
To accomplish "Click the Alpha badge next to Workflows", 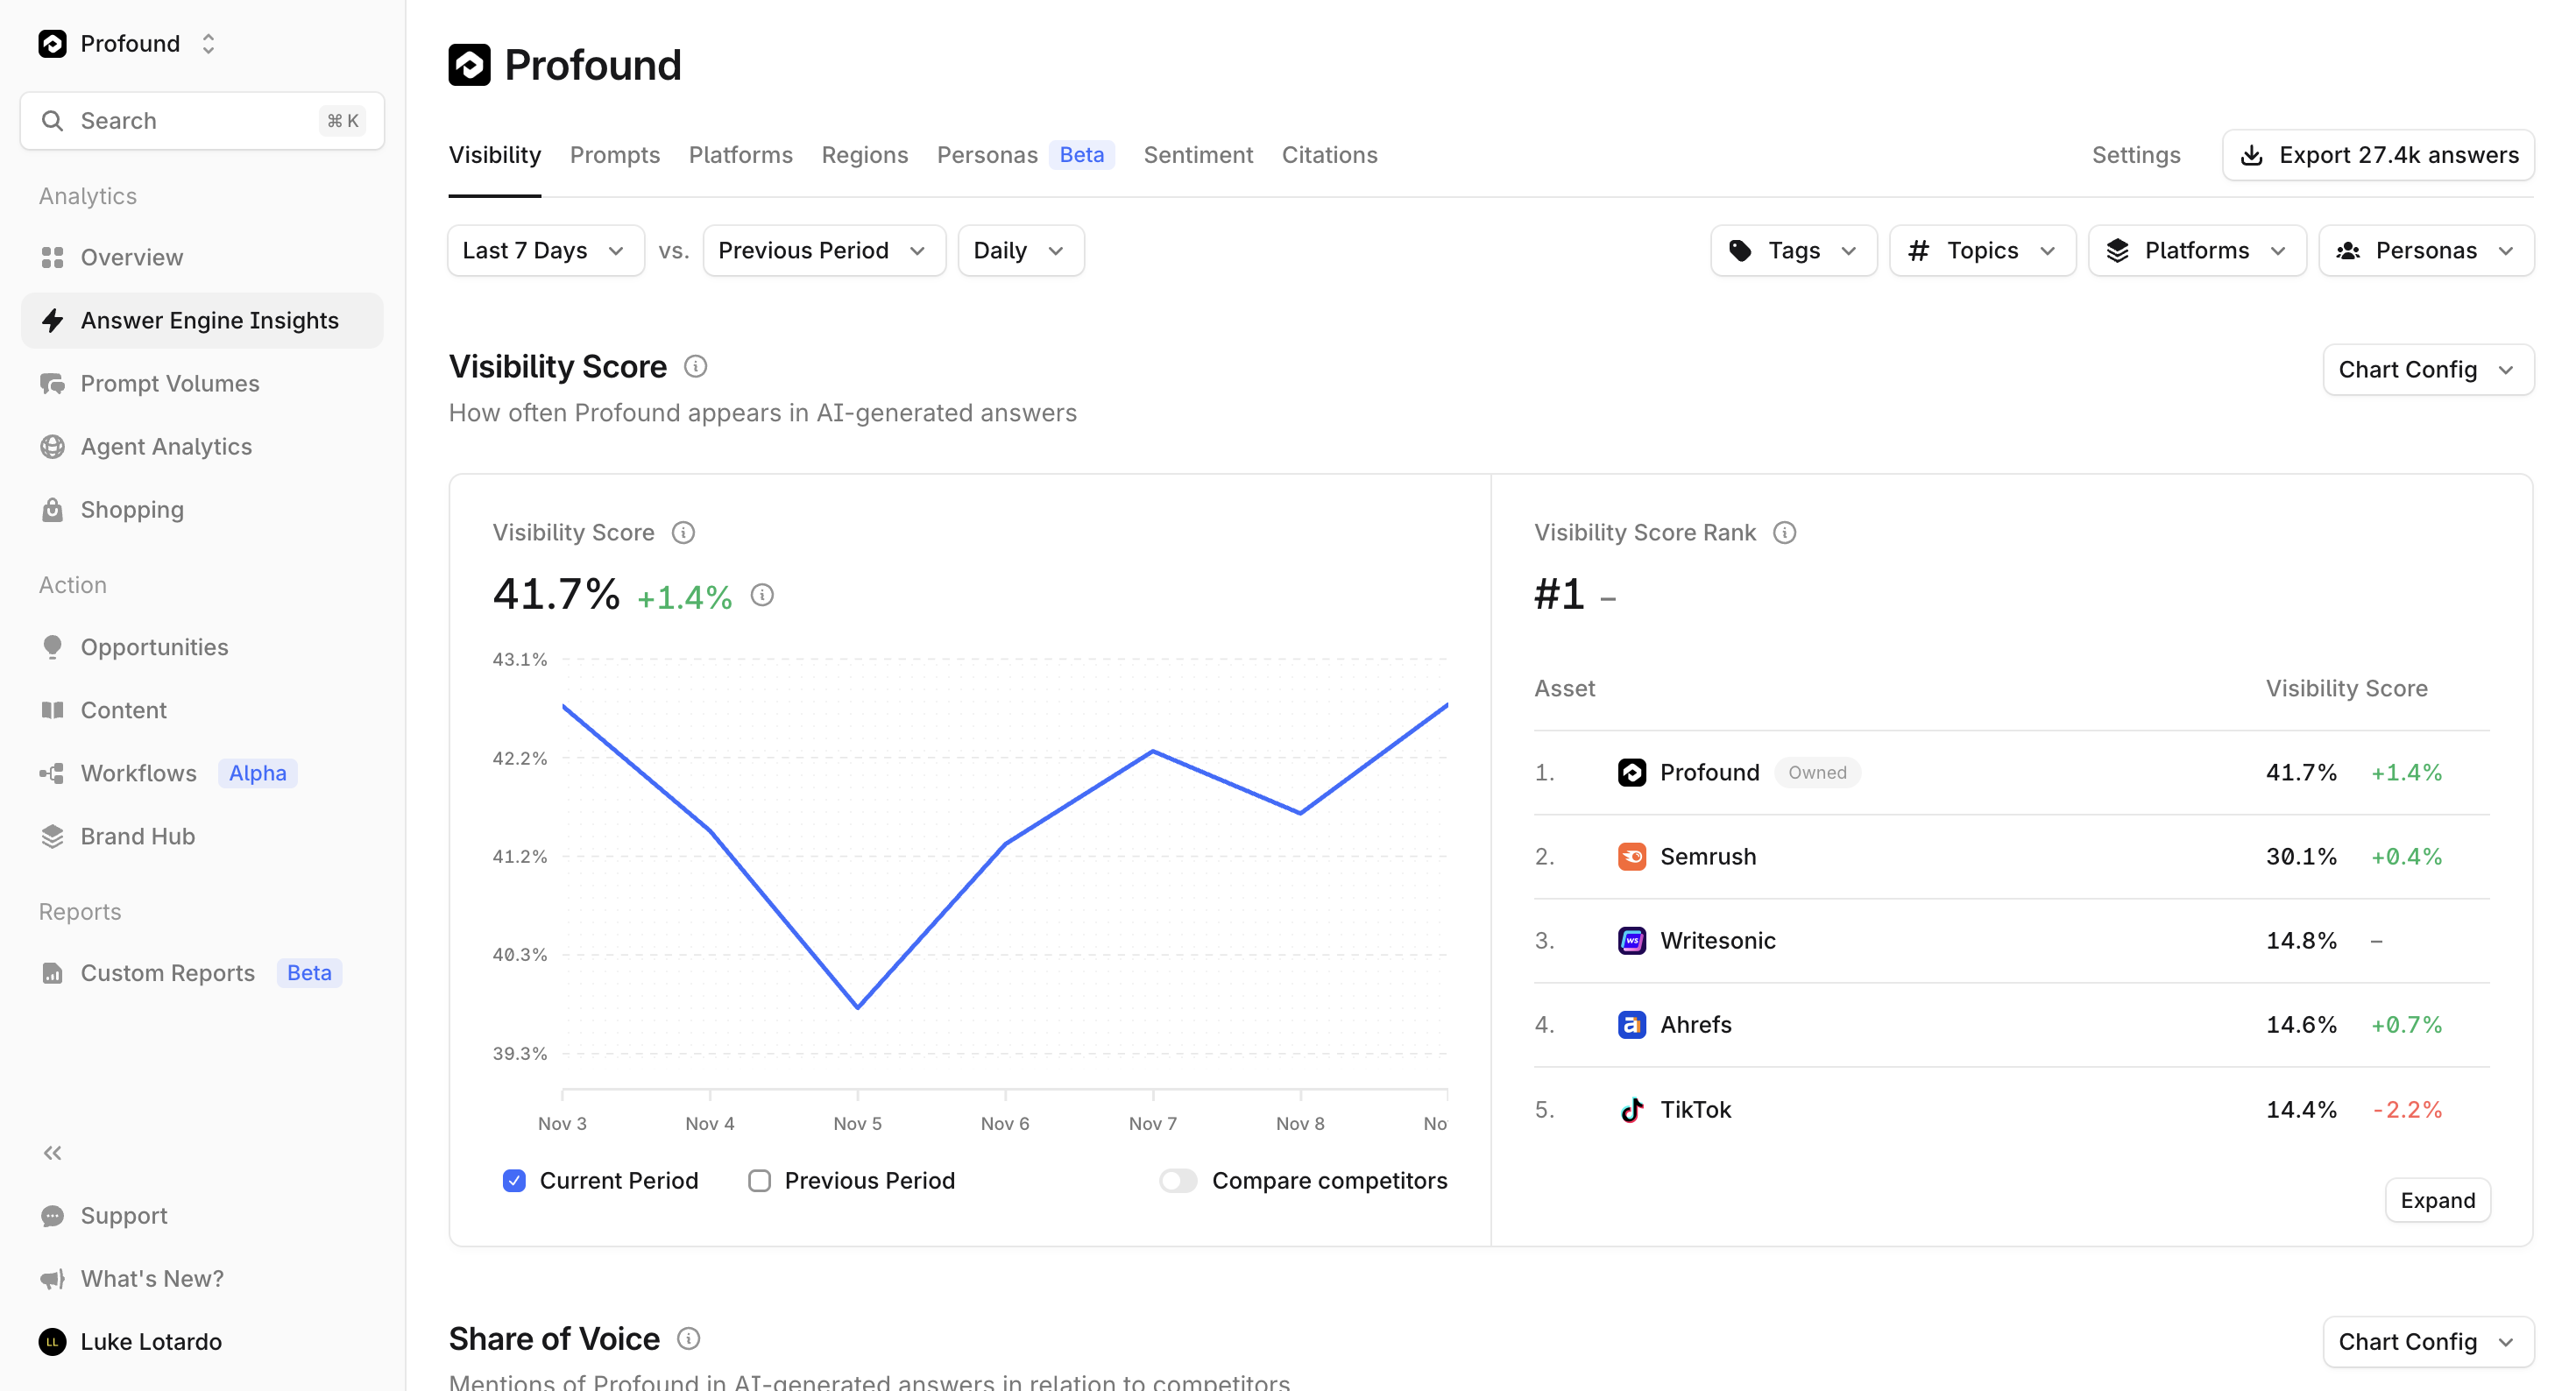I will click(258, 773).
